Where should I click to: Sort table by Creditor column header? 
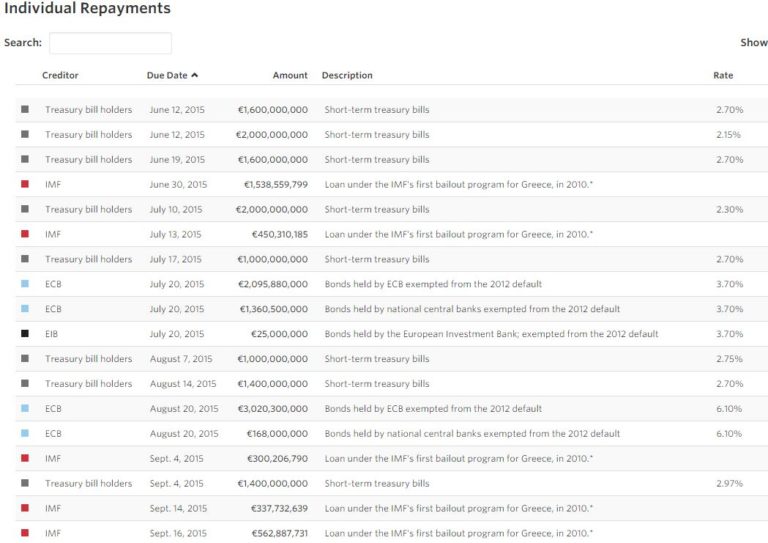[x=60, y=76]
